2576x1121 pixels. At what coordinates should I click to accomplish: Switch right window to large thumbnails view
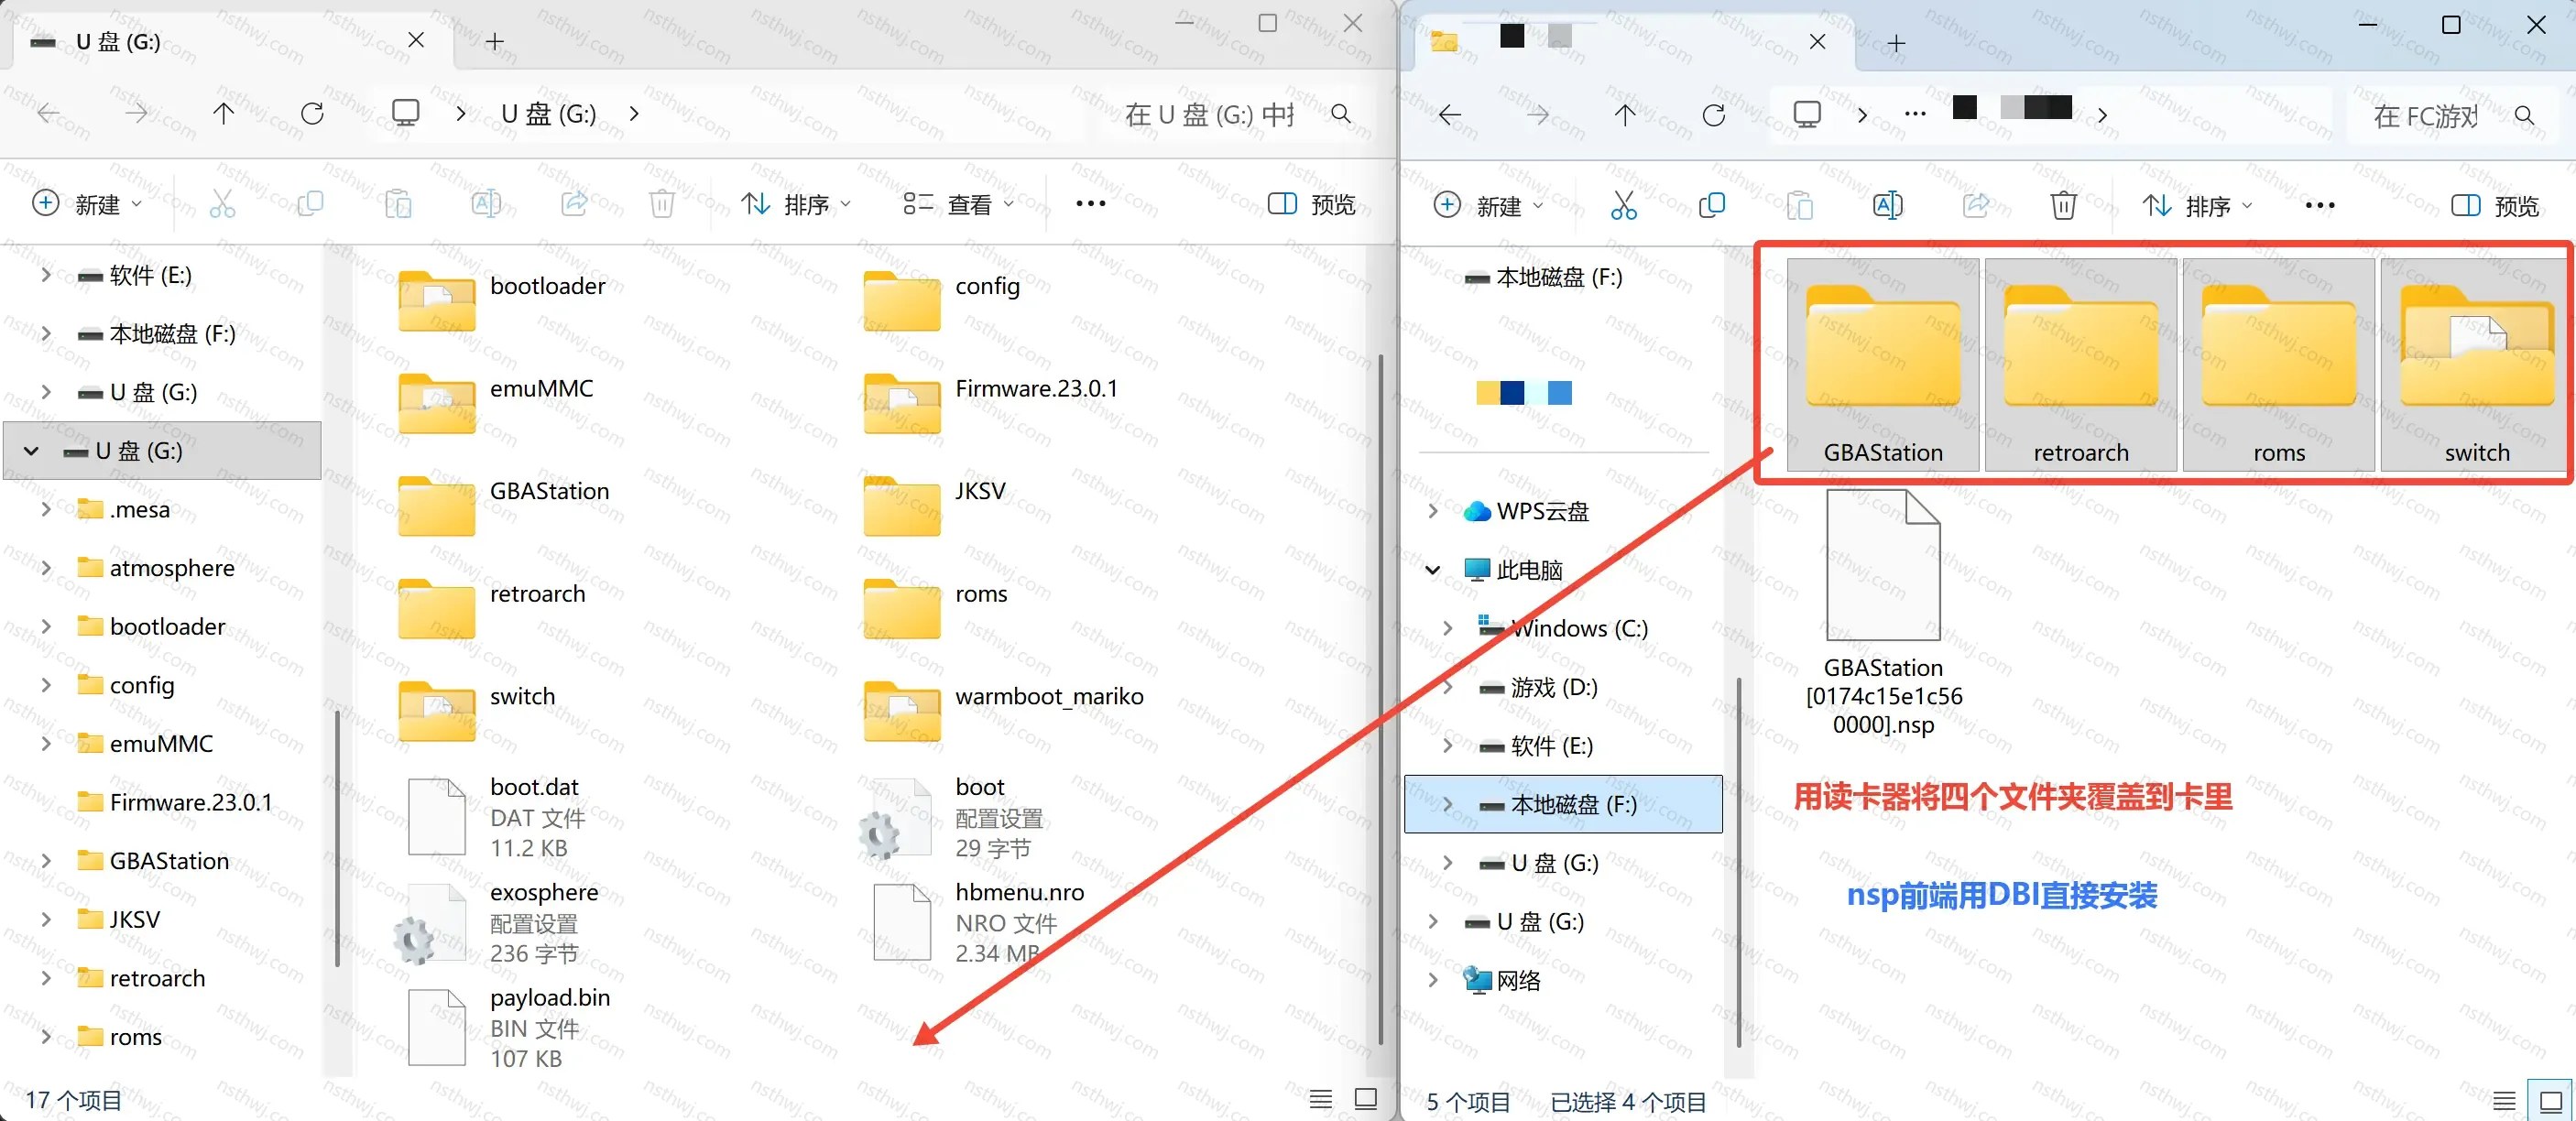[2550, 1101]
